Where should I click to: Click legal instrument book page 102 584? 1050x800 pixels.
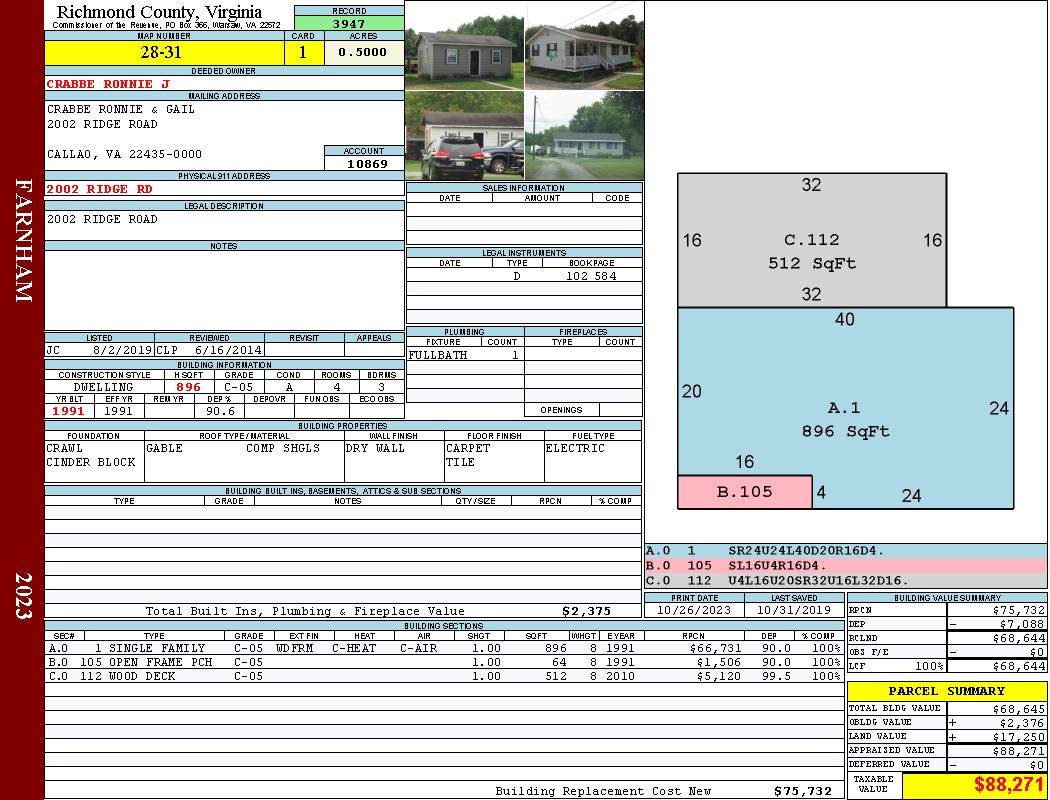pyautogui.click(x=591, y=276)
